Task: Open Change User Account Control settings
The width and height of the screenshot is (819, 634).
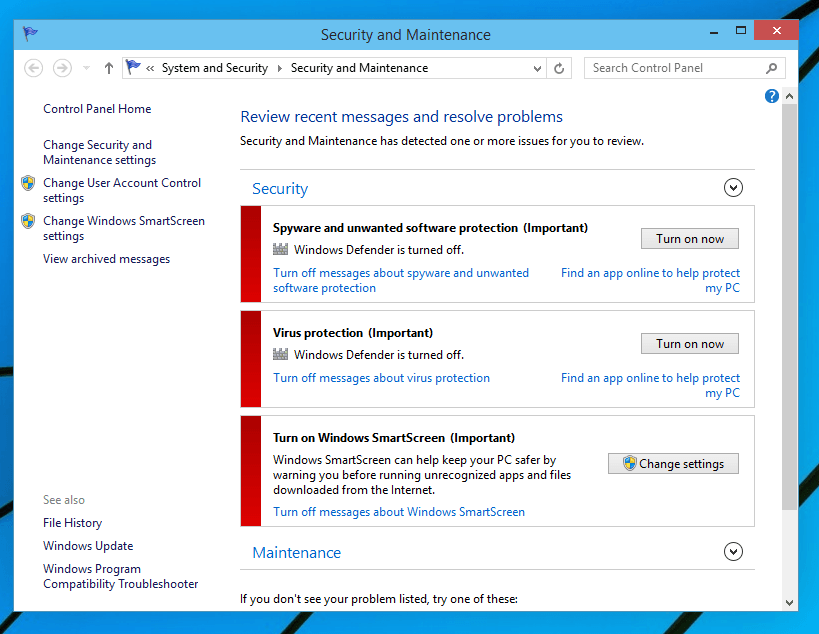Action: 122,190
